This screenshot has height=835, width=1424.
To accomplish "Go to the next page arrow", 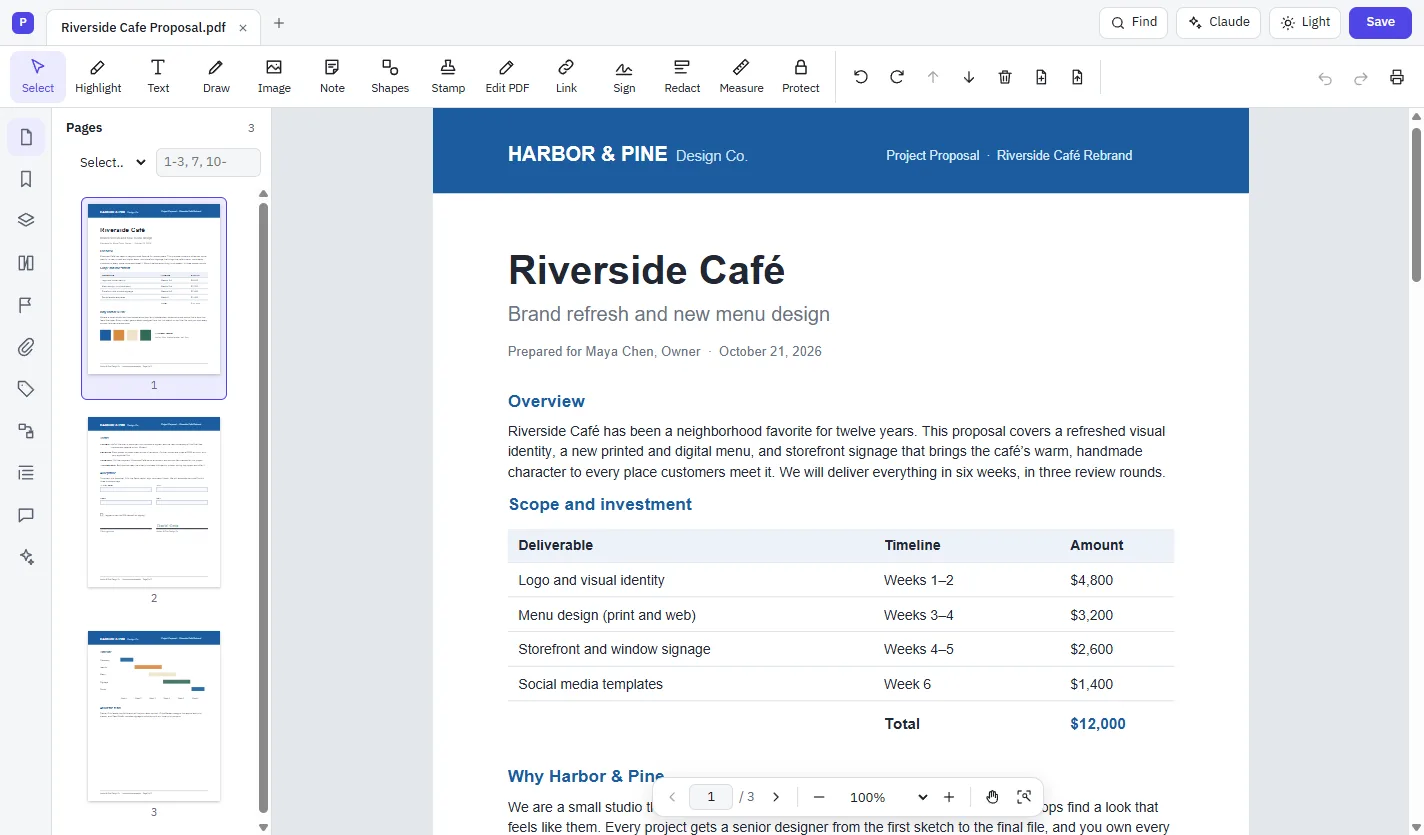I will (775, 797).
